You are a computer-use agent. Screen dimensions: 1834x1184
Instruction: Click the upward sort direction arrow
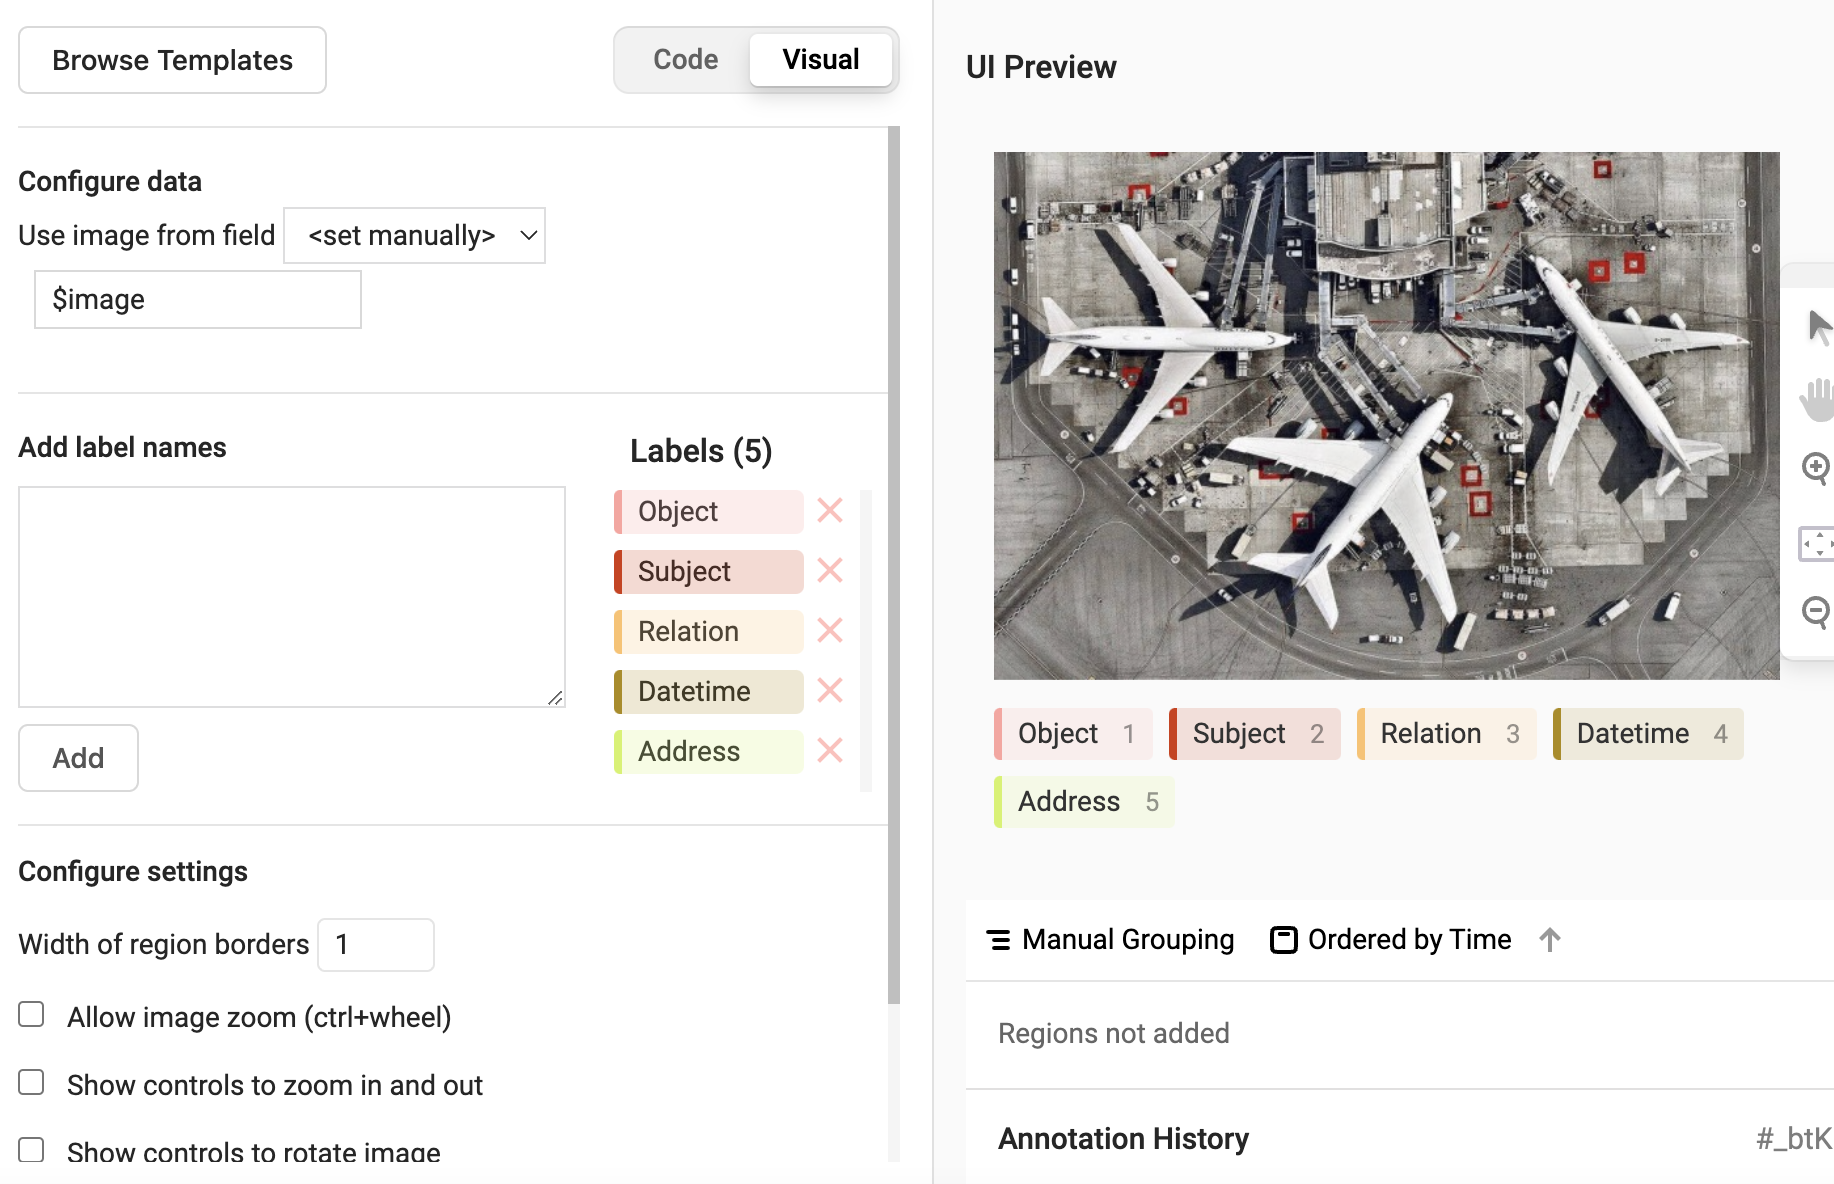1549,939
